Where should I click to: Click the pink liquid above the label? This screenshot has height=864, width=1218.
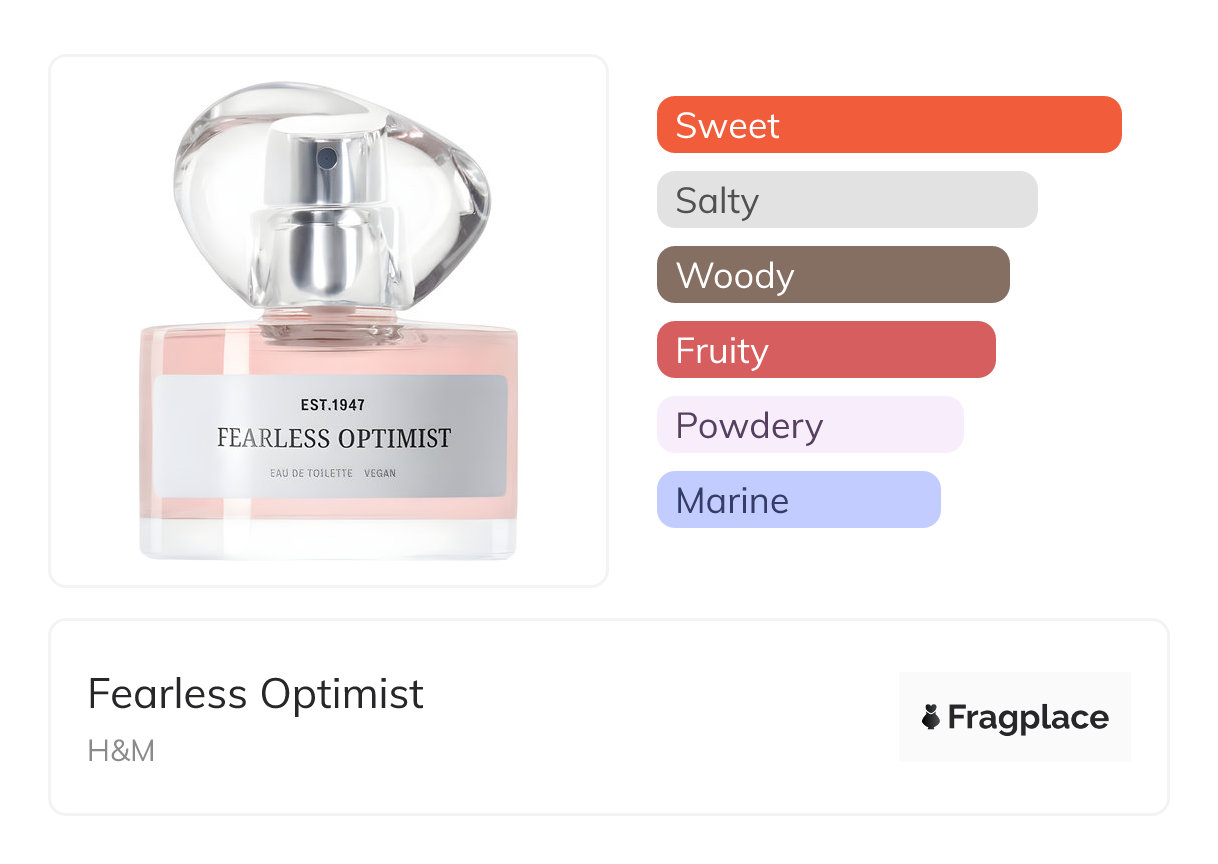point(330,350)
